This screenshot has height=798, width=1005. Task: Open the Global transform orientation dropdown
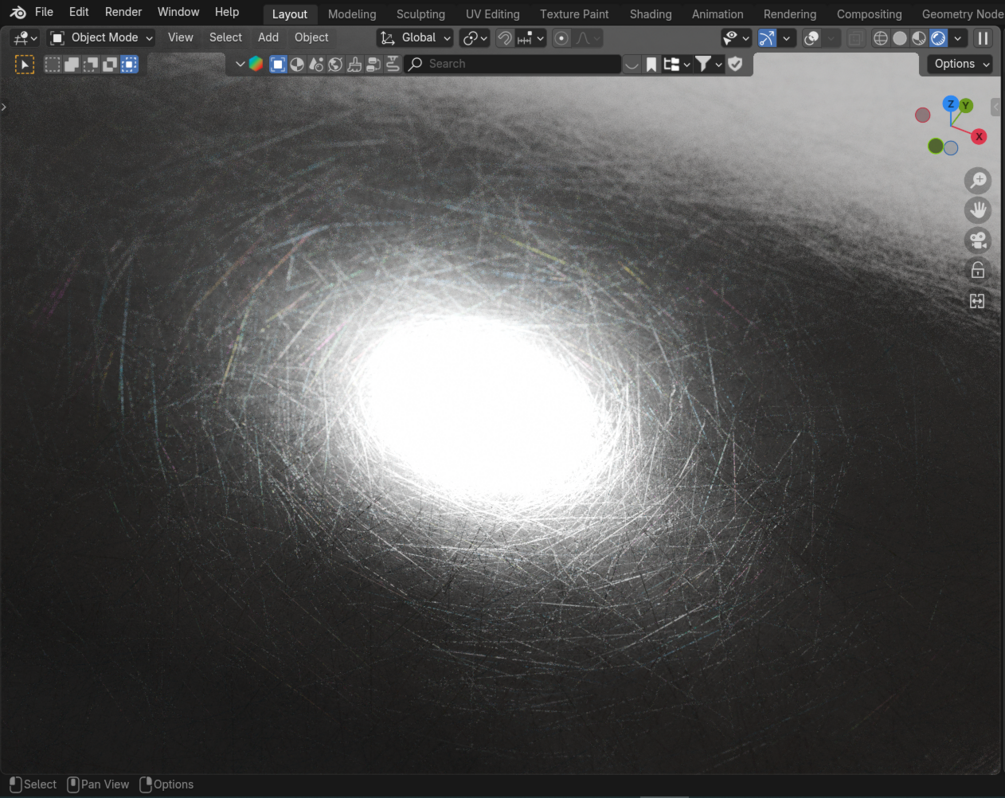(x=415, y=38)
